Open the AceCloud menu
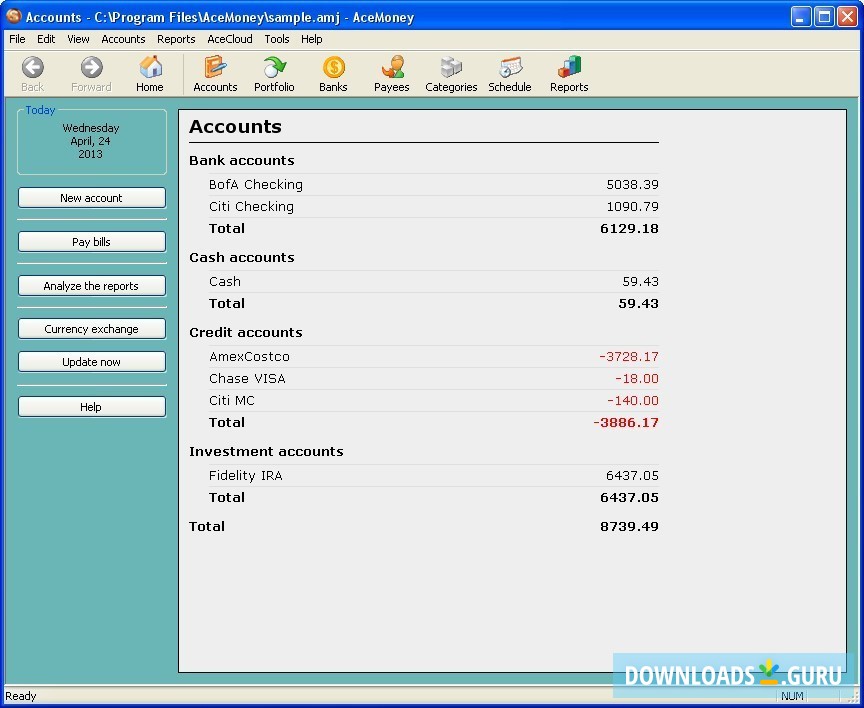Viewport: 864px width, 708px height. tap(230, 39)
